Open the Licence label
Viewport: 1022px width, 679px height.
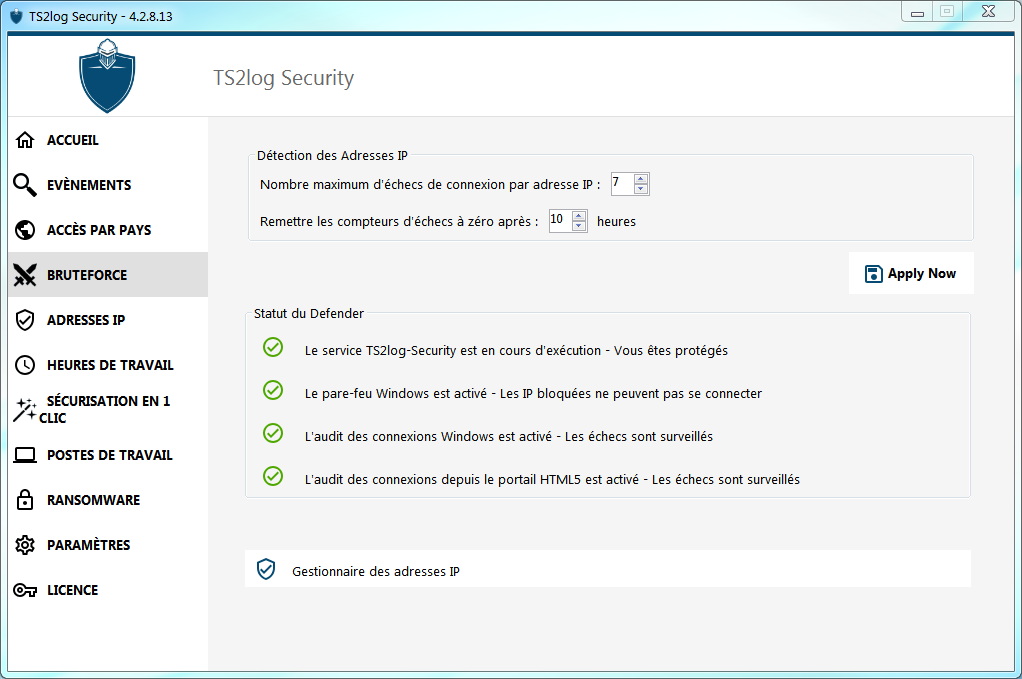pyautogui.click(x=72, y=590)
